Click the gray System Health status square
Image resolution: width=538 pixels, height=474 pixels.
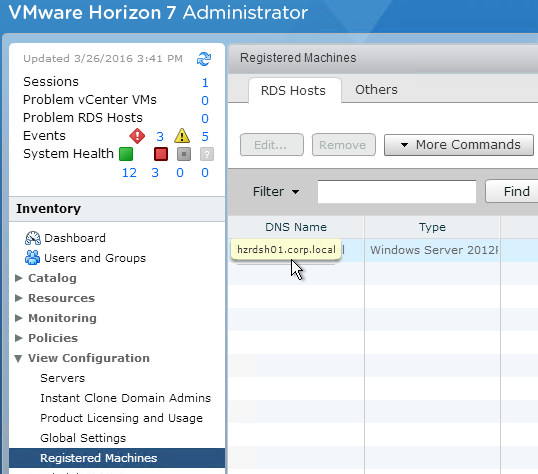tap(184, 154)
